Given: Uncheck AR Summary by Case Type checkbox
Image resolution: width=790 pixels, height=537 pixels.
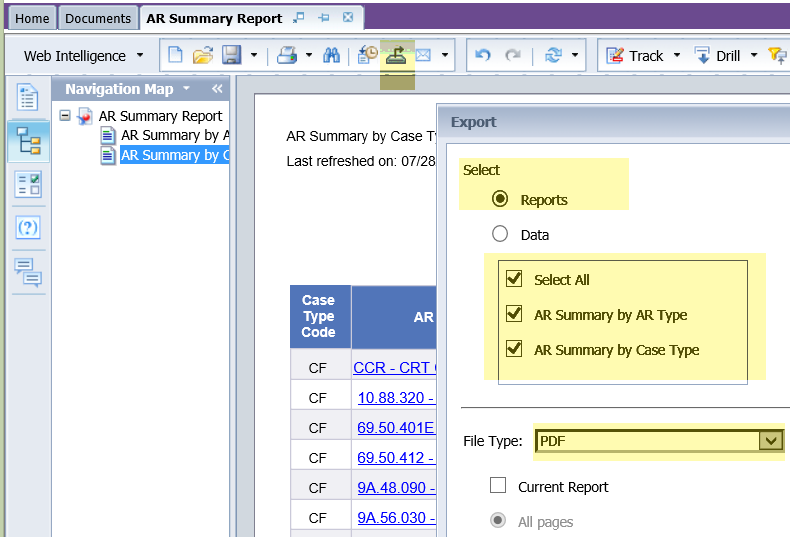Looking at the screenshot, I should click(x=514, y=349).
